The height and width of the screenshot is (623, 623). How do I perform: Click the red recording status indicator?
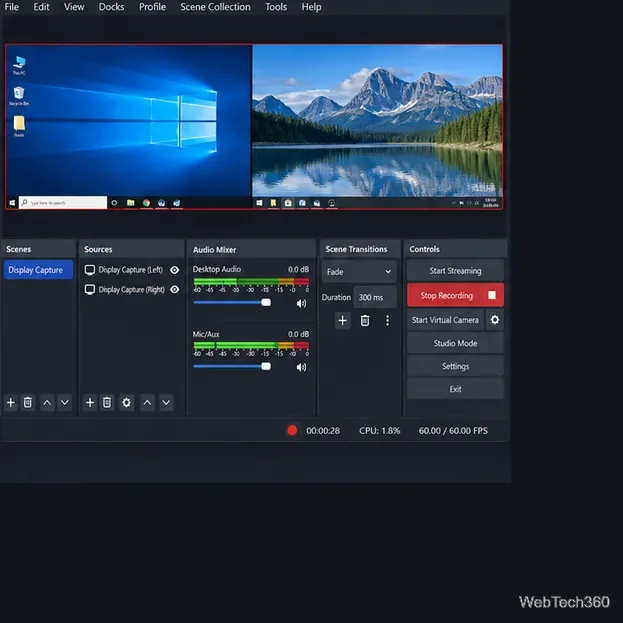point(292,430)
